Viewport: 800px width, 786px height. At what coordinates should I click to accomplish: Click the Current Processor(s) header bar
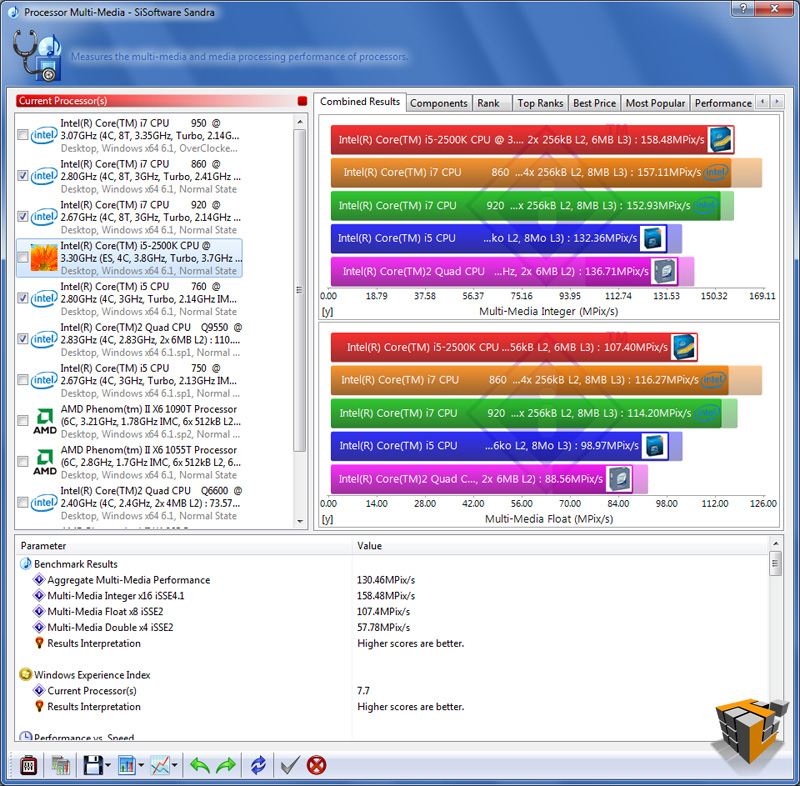coord(155,101)
